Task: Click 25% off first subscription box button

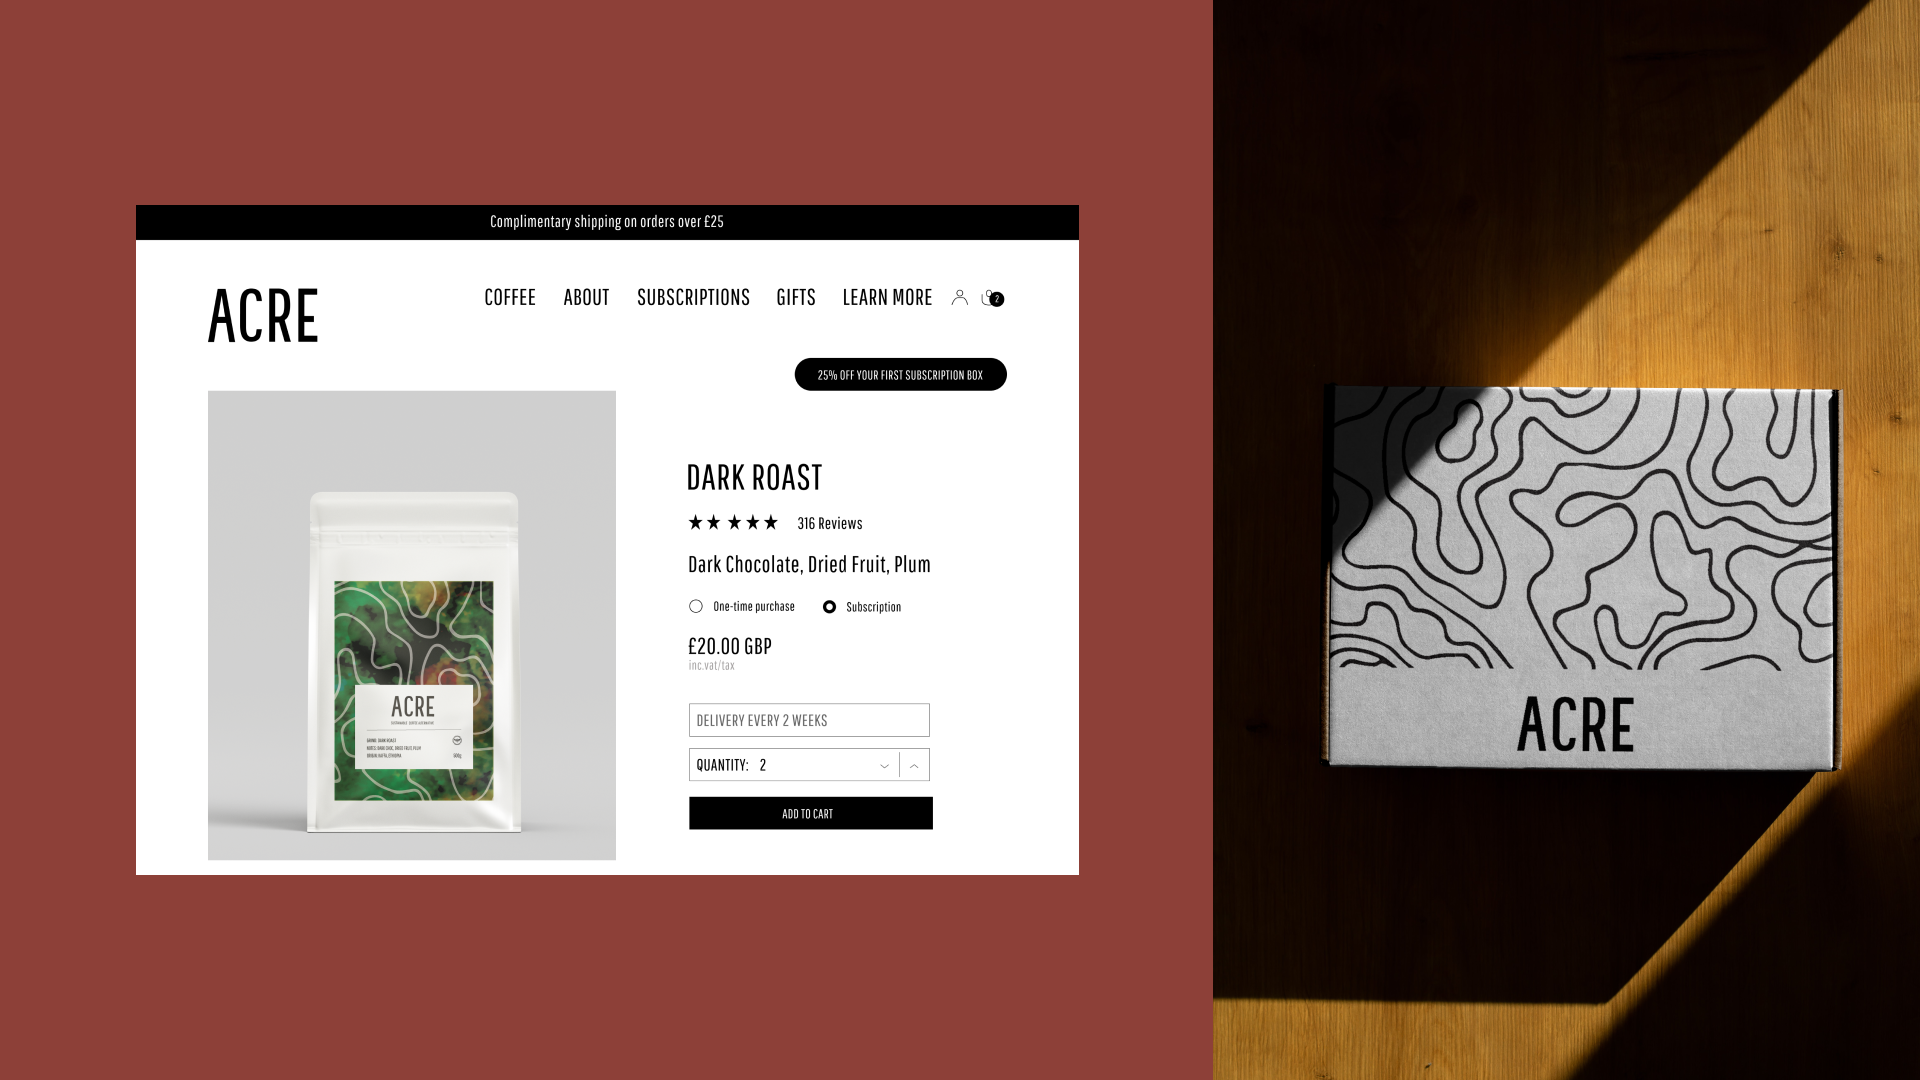Action: click(x=901, y=374)
